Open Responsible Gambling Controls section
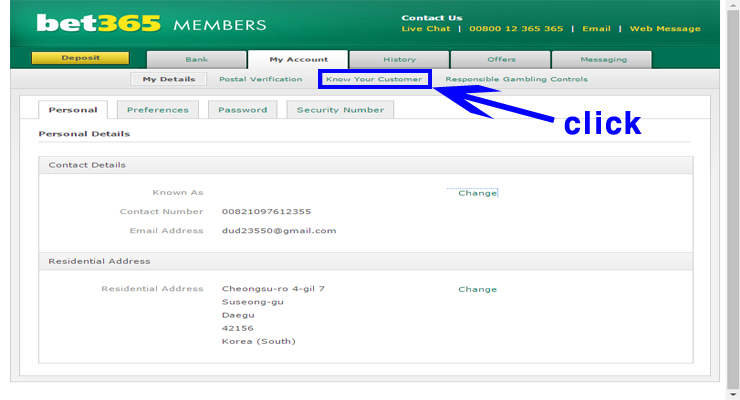The height and width of the screenshot is (400, 740). point(516,79)
